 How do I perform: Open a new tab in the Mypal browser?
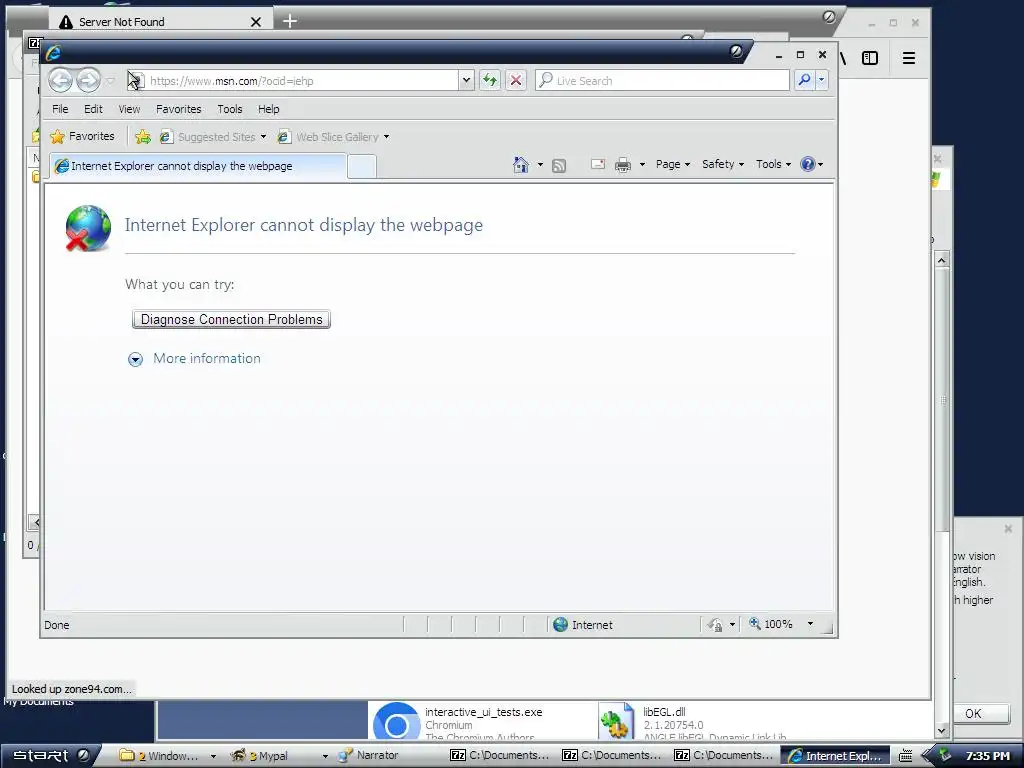click(x=290, y=22)
